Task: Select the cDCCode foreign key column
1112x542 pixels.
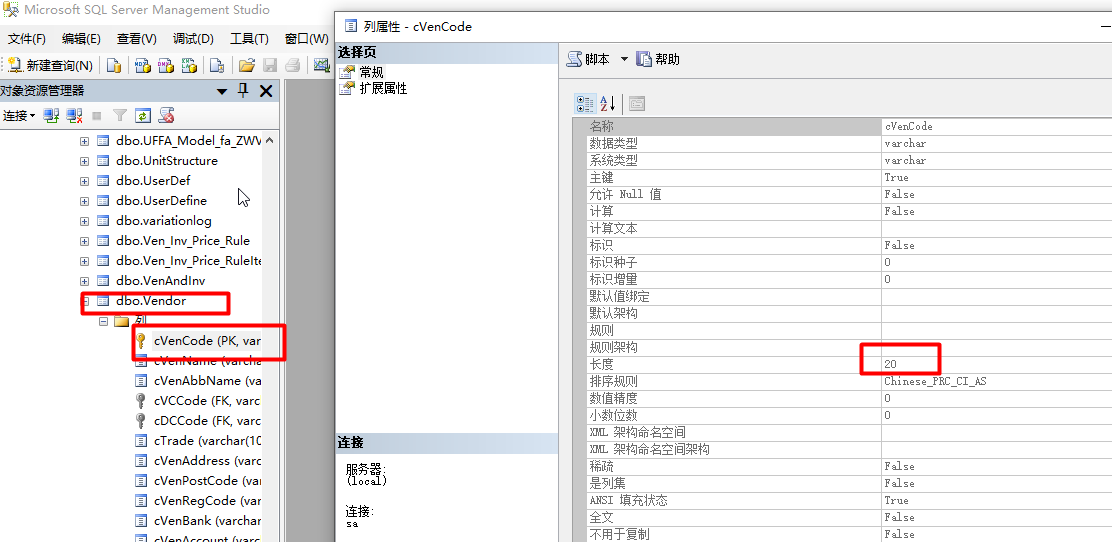Action: (207, 421)
